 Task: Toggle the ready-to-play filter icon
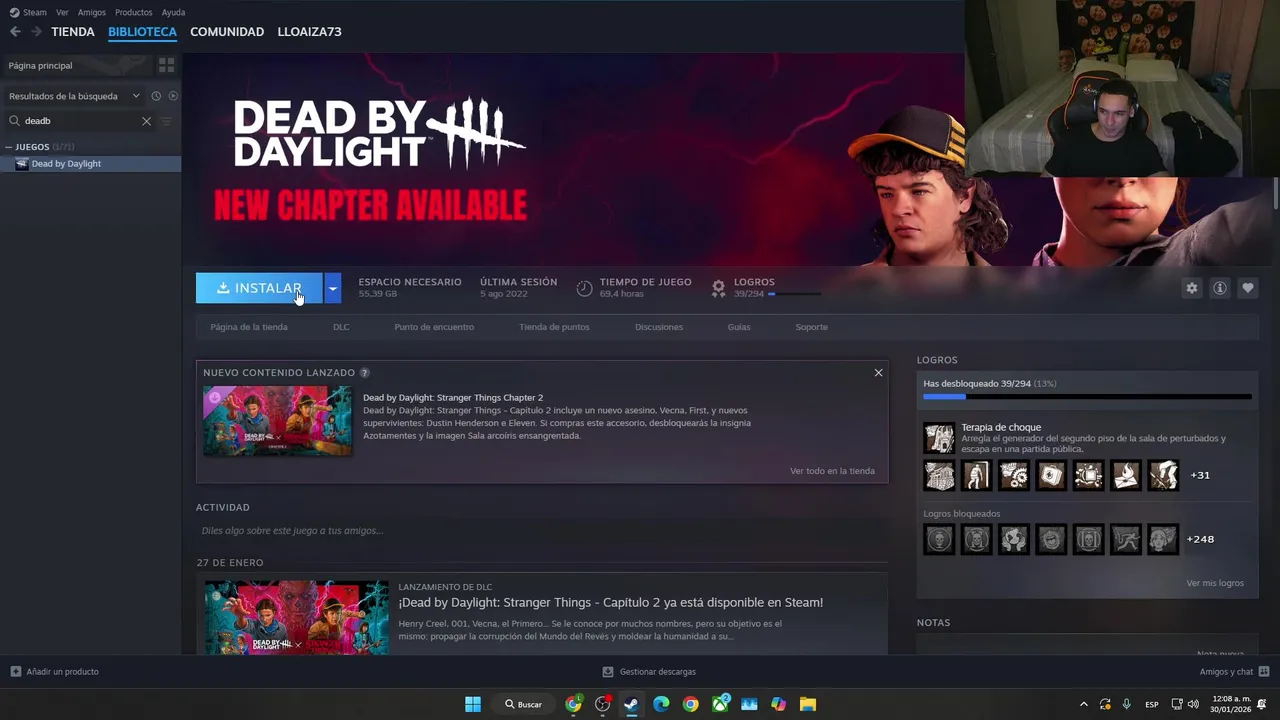(173, 96)
